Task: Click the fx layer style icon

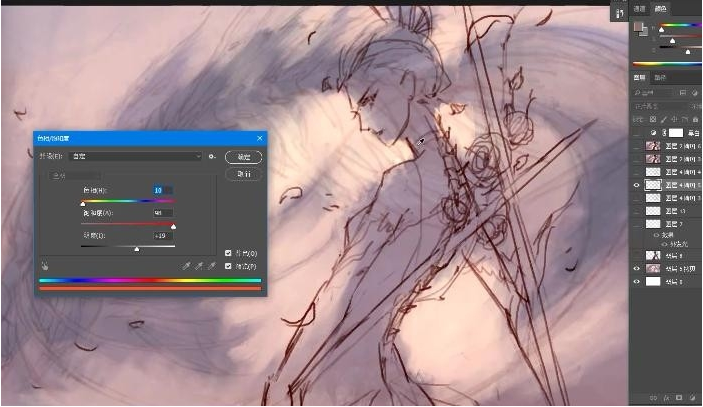Action: point(667,398)
